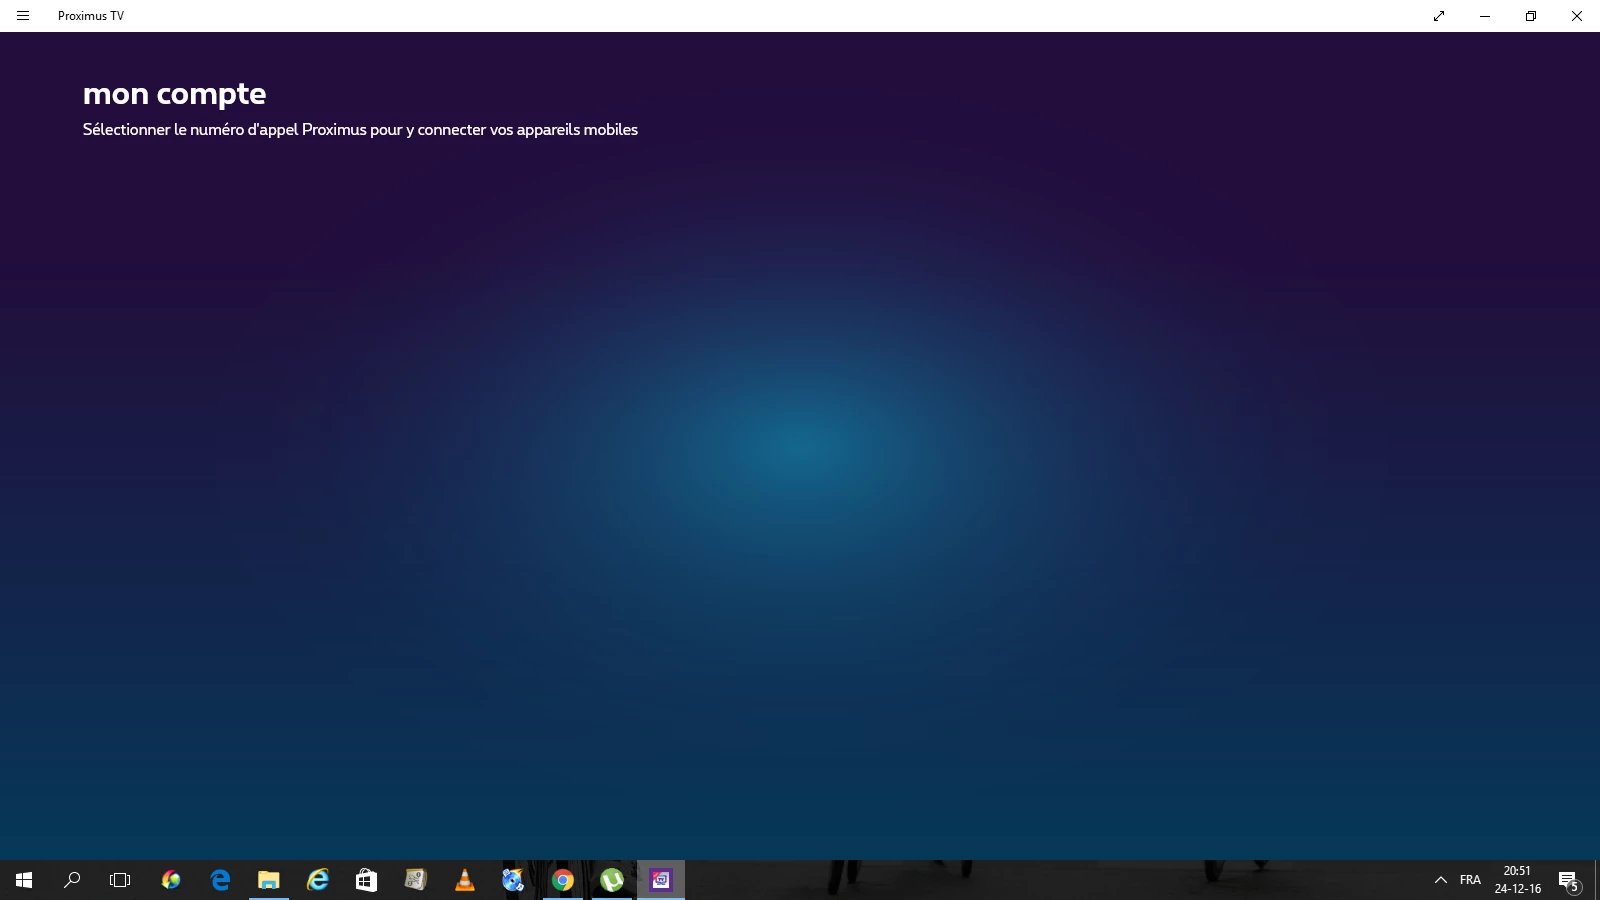Viewport: 1600px width, 900px height.
Task: Open the Windows Store from the taskbar
Action: (367, 880)
